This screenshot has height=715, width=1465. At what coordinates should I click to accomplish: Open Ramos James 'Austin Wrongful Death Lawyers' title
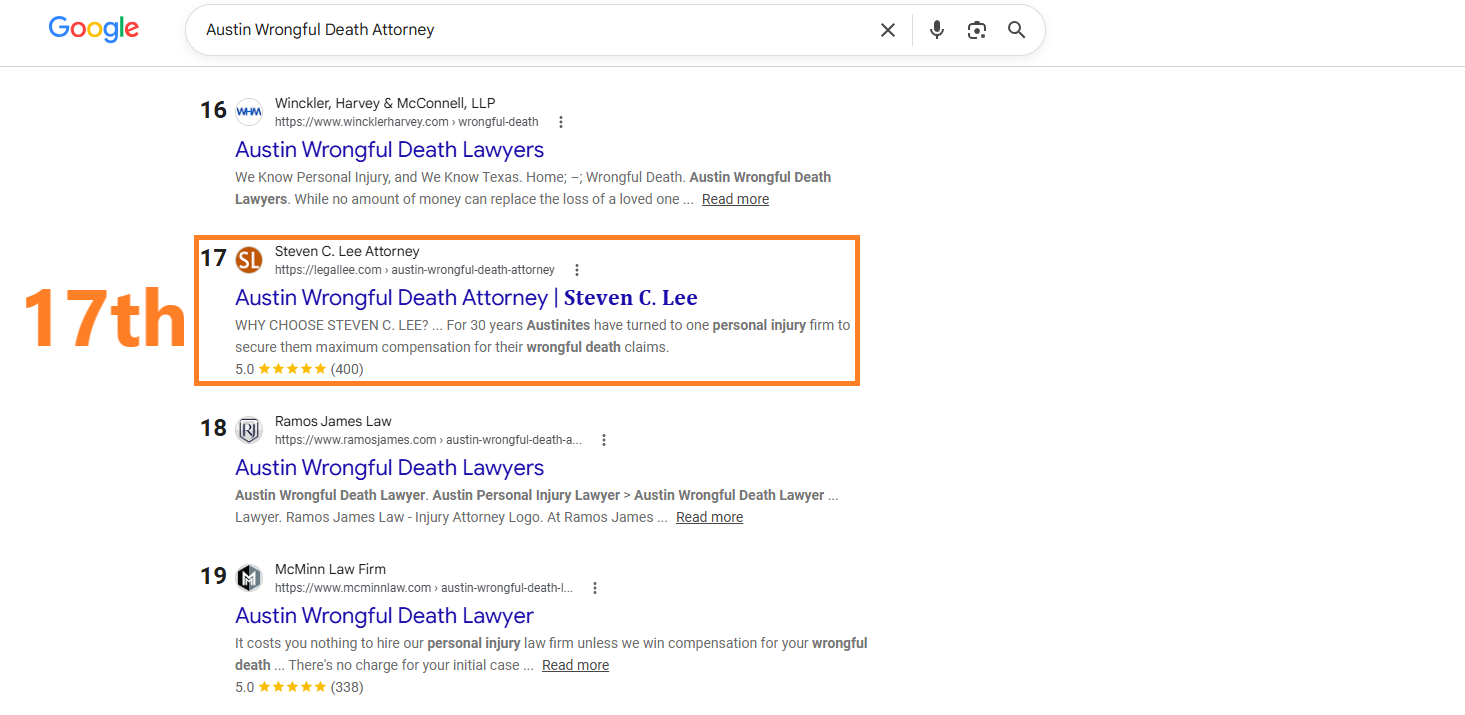coord(390,468)
